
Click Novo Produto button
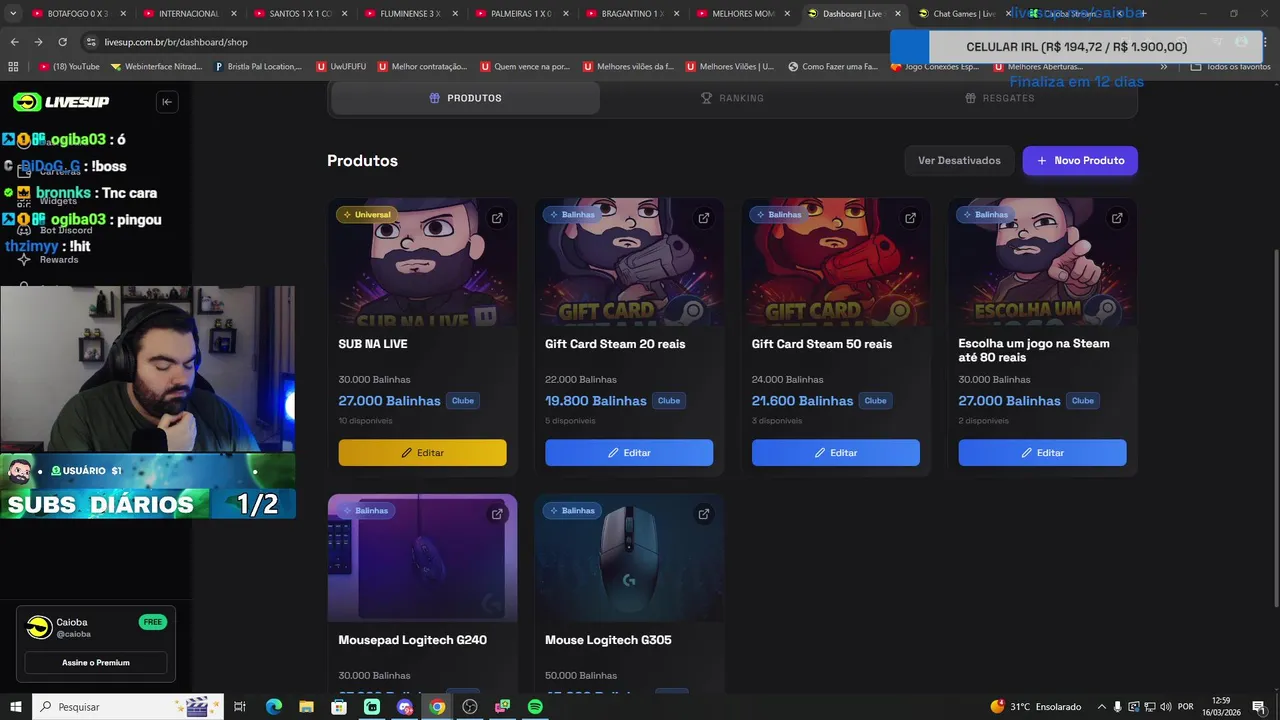click(x=1080, y=160)
